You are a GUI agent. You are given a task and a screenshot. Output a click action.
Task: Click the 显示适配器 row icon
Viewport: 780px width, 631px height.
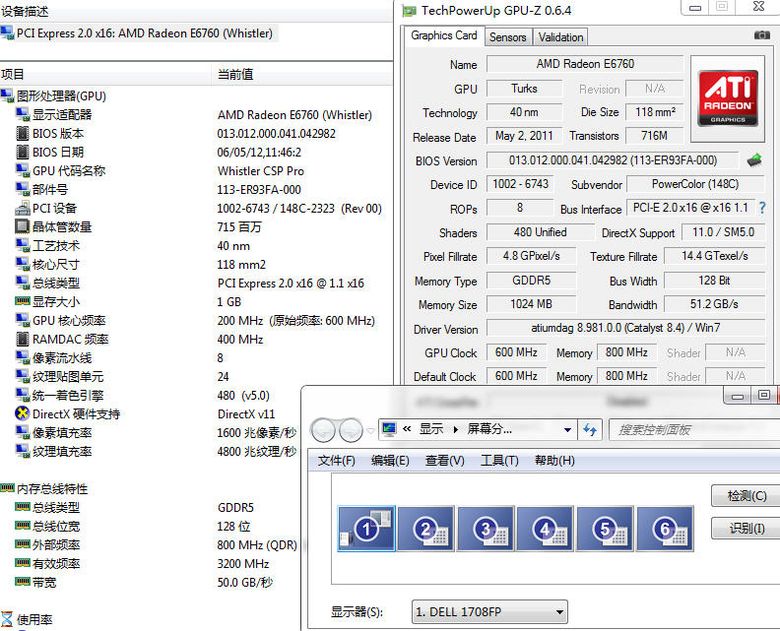pos(22,114)
